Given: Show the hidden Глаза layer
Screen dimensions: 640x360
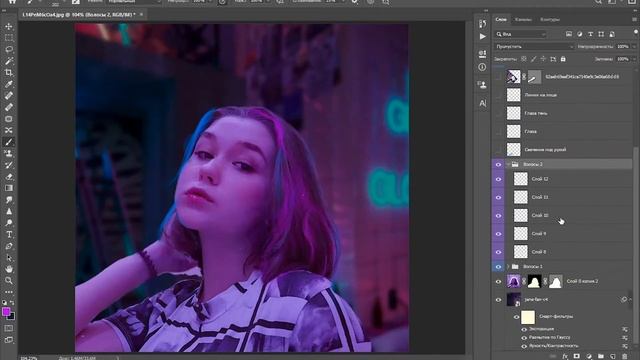Looking at the screenshot, I should 498,131.
